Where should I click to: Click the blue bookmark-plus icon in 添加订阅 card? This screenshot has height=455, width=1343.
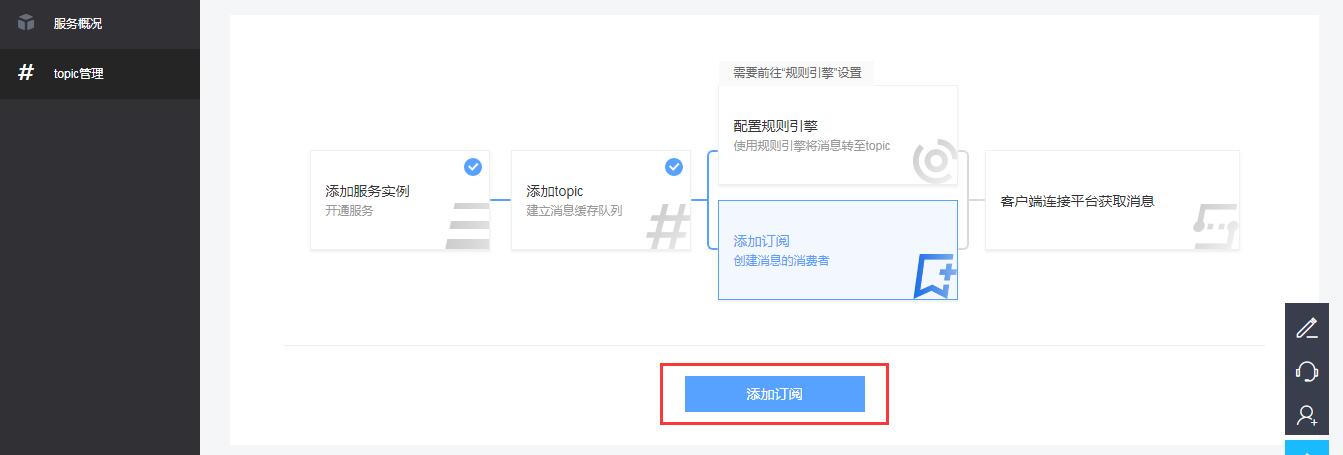pyautogui.click(x=935, y=276)
